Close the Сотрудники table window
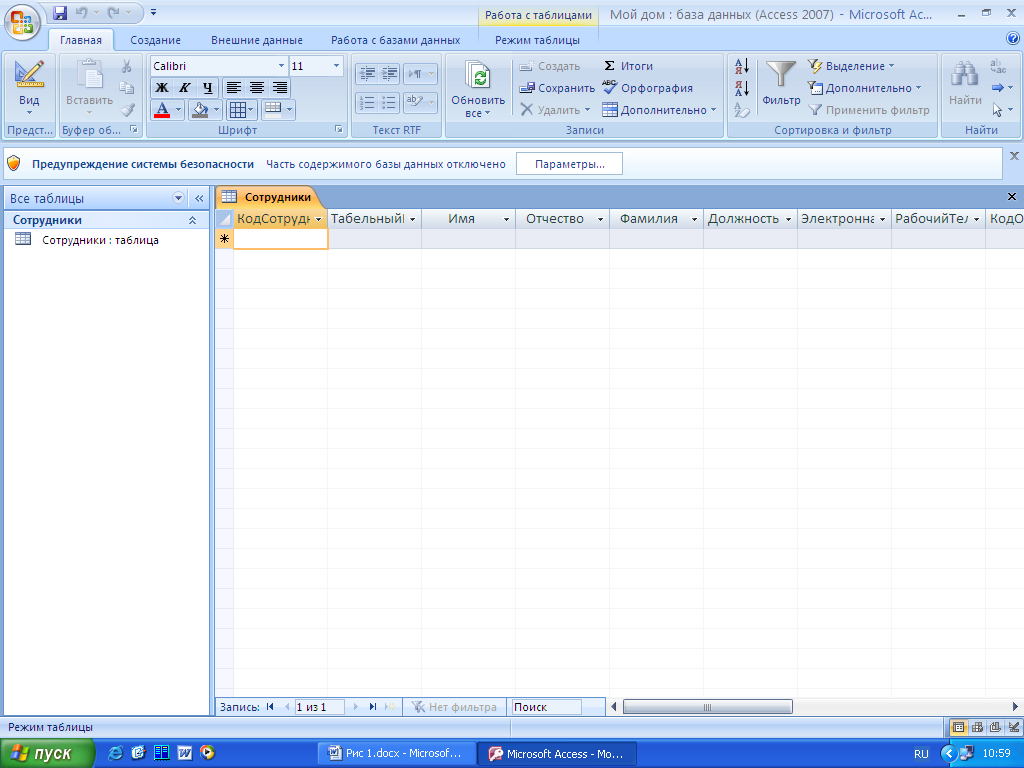This screenshot has width=1024, height=768. [1012, 197]
